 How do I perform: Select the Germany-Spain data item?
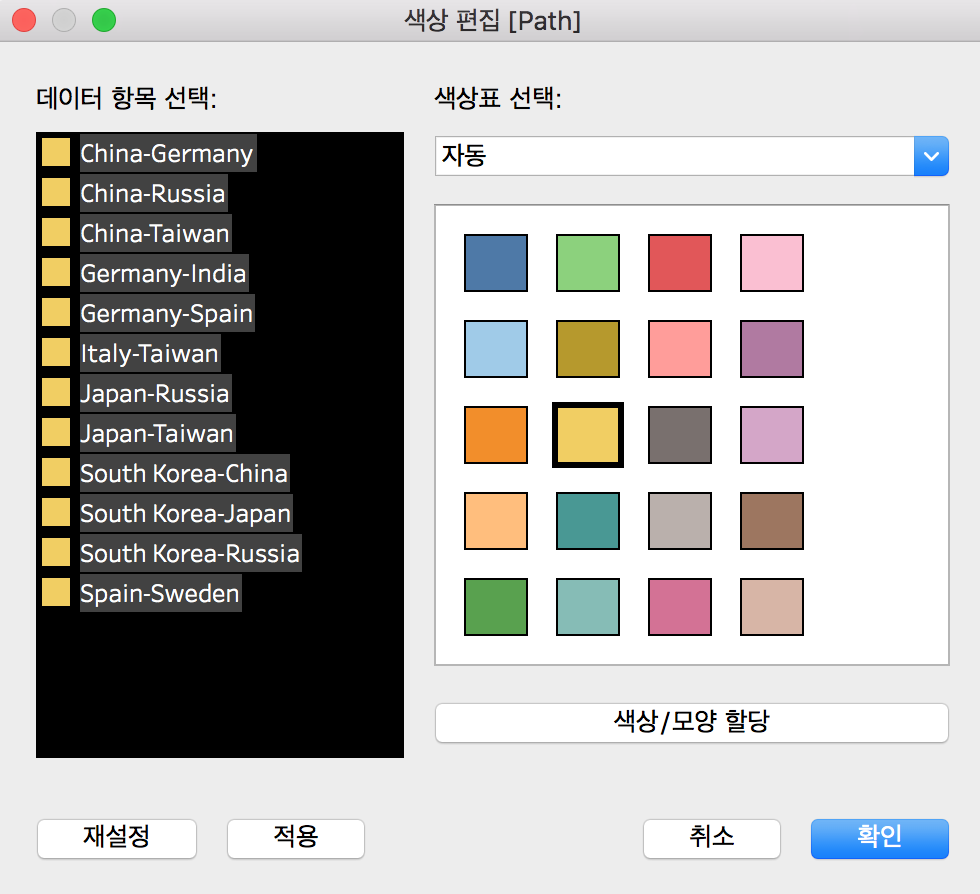(x=167, y=313)
